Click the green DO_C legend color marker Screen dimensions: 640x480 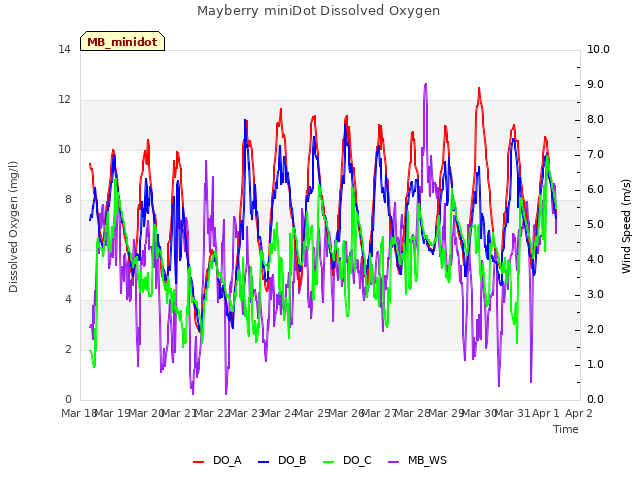point(329,462)
